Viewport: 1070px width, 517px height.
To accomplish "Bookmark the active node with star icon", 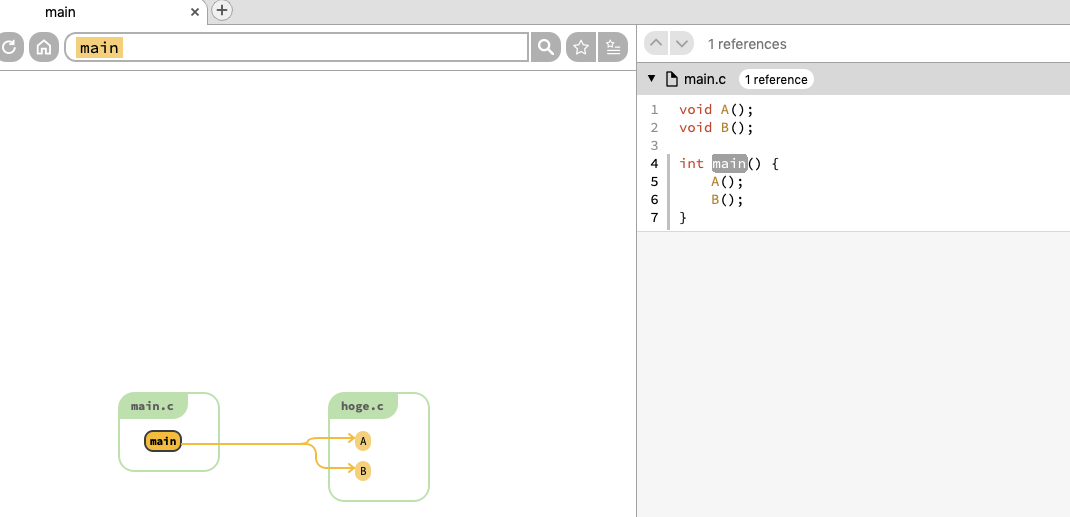I will point(581,47).
